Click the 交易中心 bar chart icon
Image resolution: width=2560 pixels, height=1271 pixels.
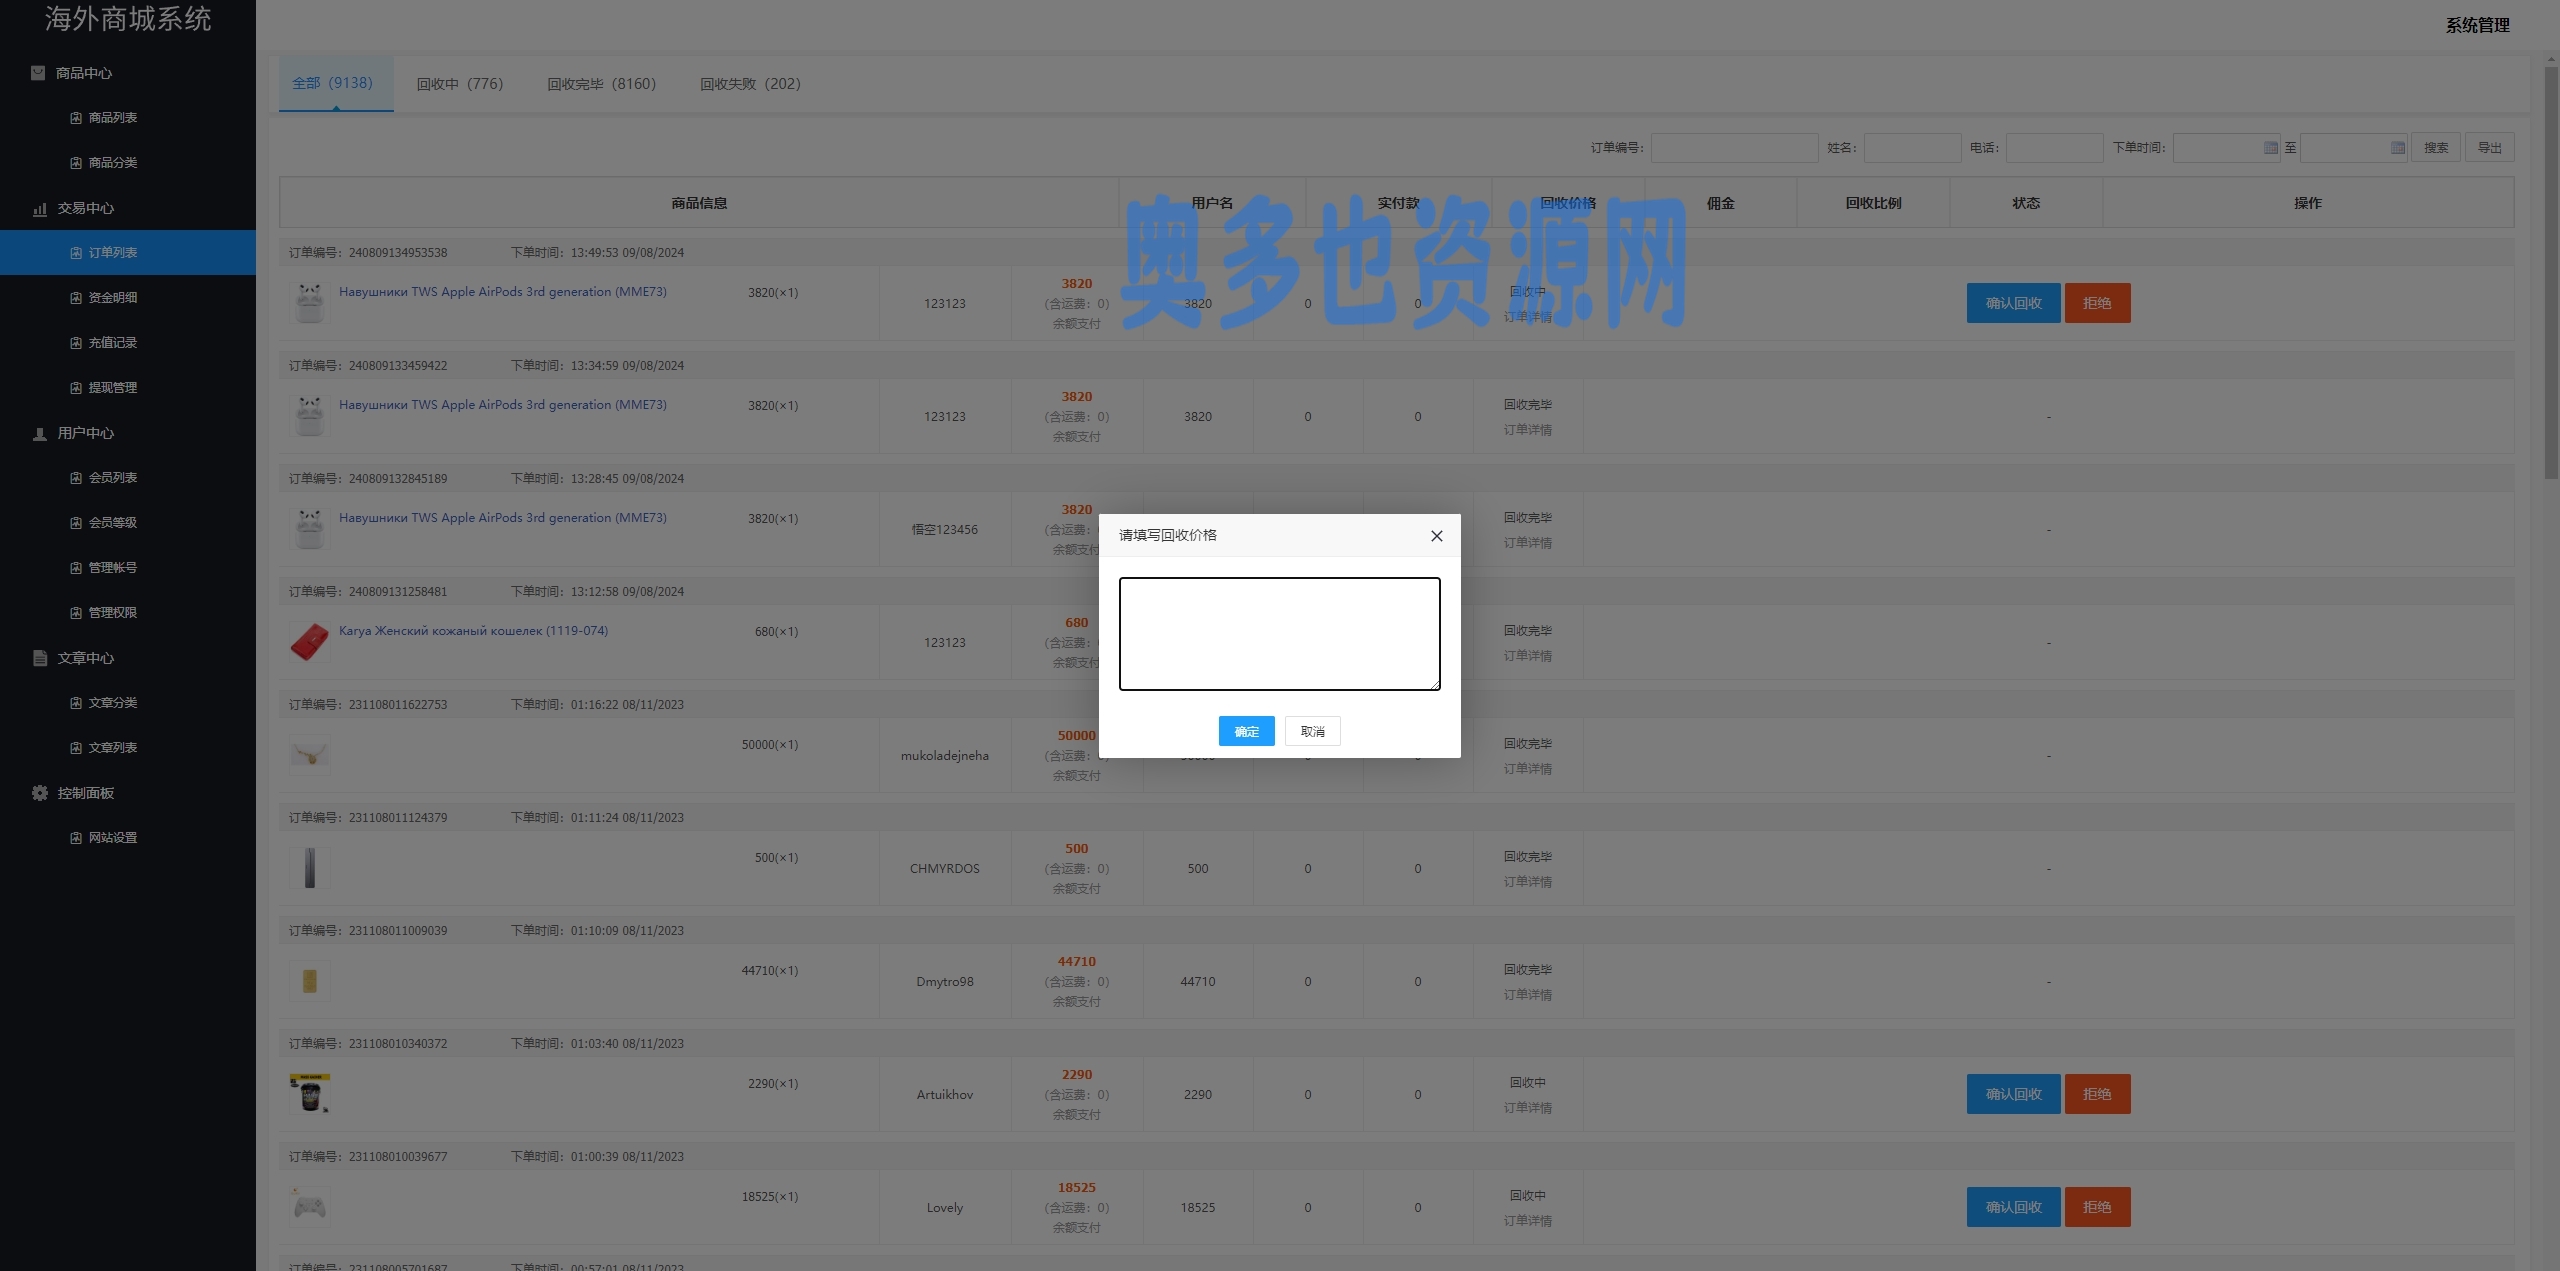(40, 209)
